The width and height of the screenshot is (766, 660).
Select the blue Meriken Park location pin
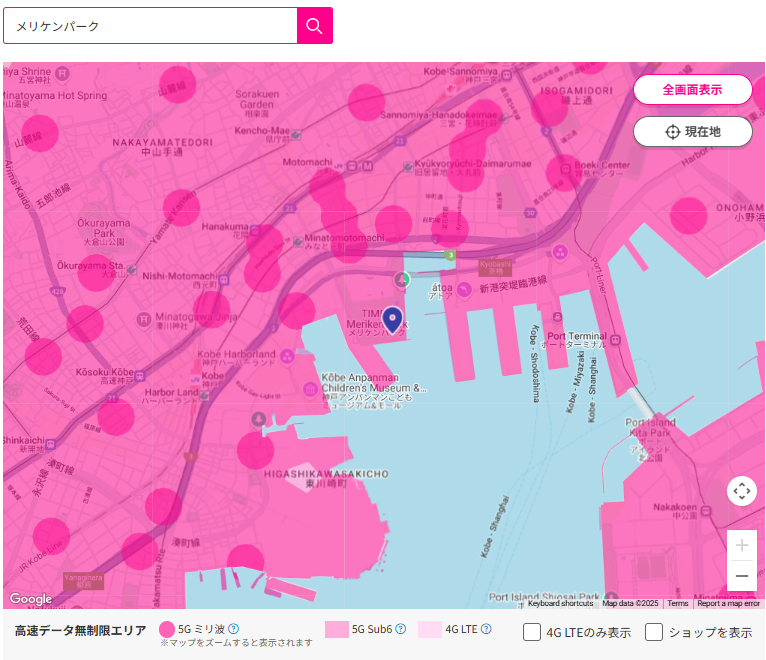pyautogui.click(x=392, y=320)
